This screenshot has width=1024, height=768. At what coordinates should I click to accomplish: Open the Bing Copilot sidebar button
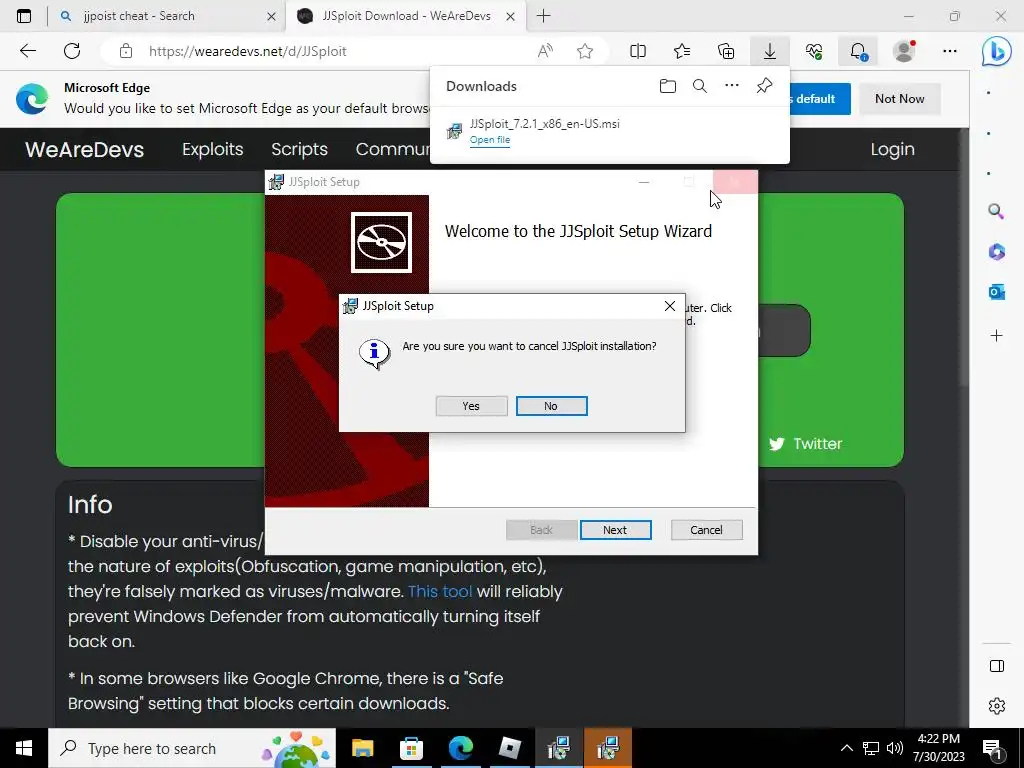997,51
